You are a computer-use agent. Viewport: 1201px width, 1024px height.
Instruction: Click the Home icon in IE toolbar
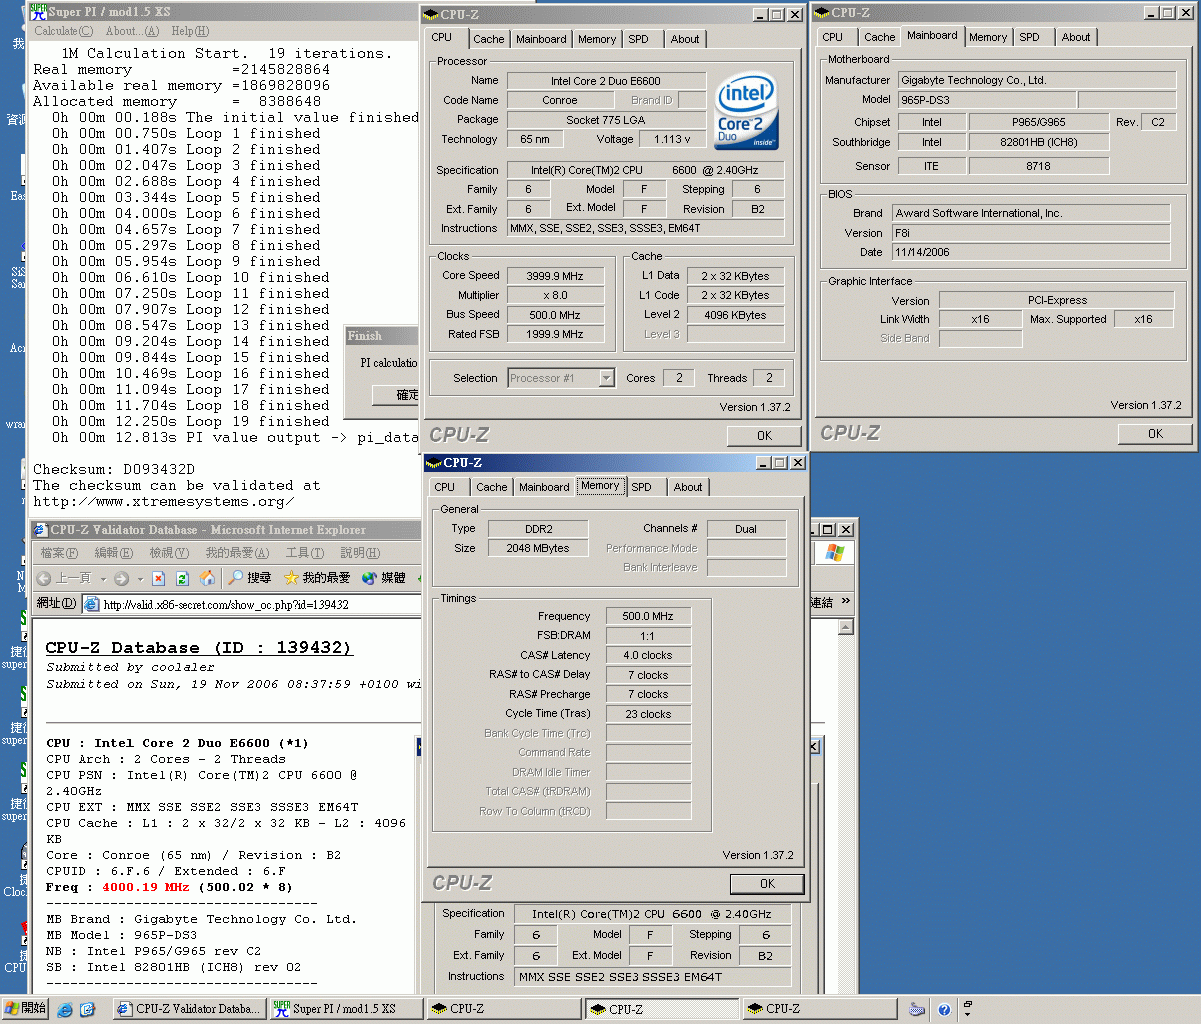207,578
